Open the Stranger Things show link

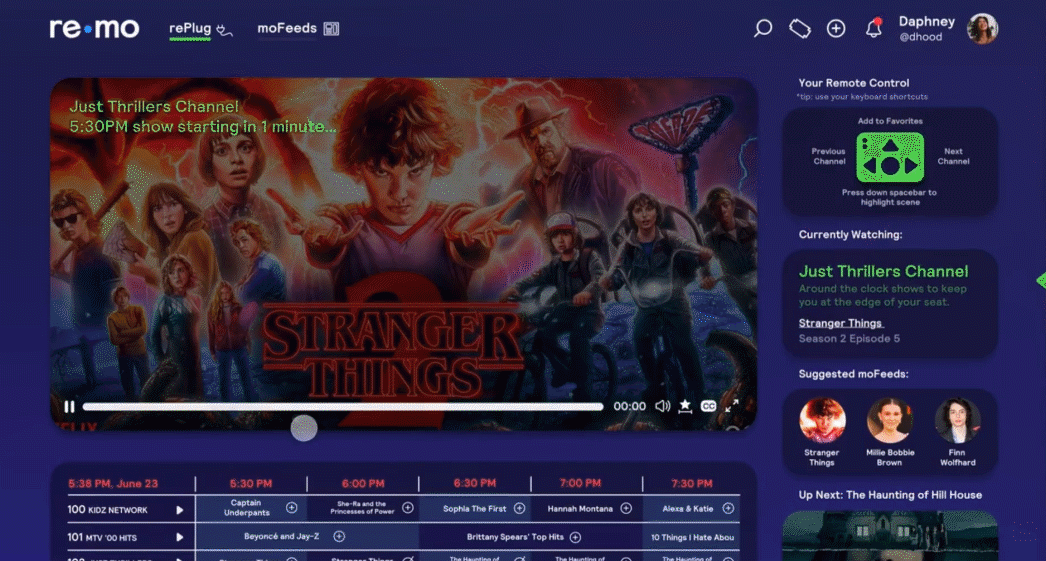pos(841,323)
